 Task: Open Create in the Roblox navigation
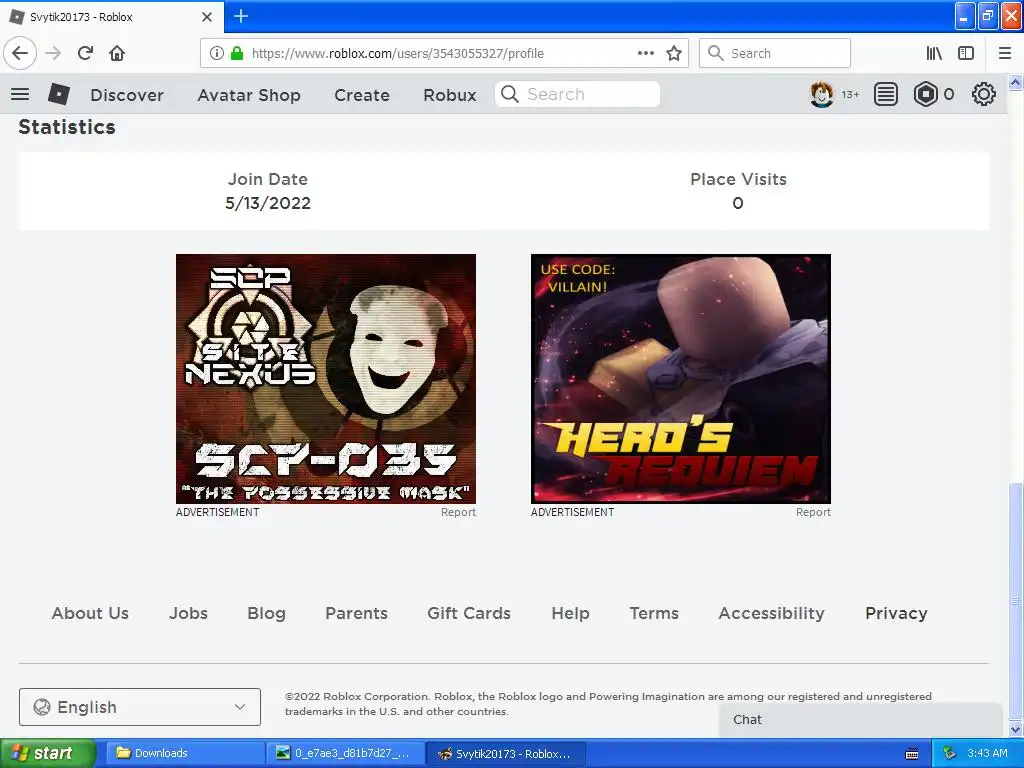pos(362,95)
